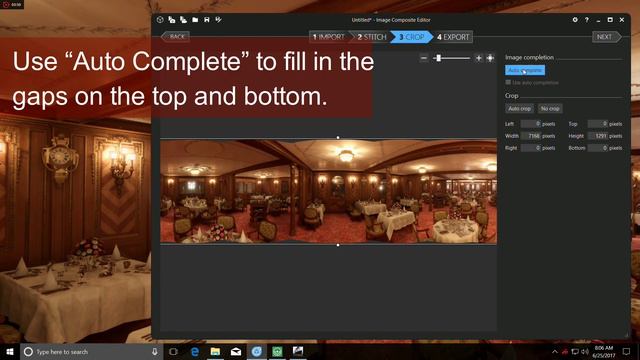640x360 pixels.
Task: Click the new panorama from video icon
Action: (184, 20)
